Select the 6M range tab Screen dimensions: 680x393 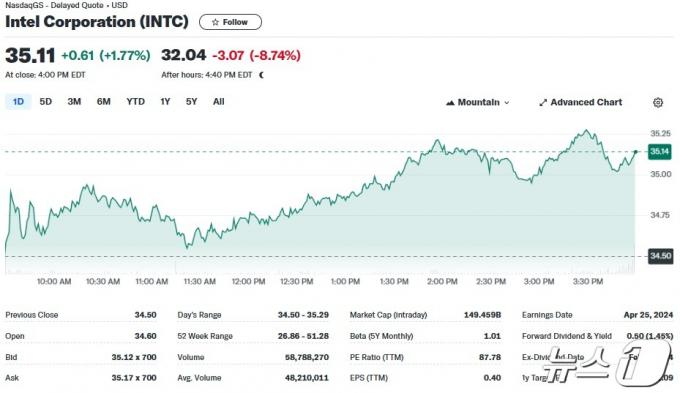[x=104, y=102]
